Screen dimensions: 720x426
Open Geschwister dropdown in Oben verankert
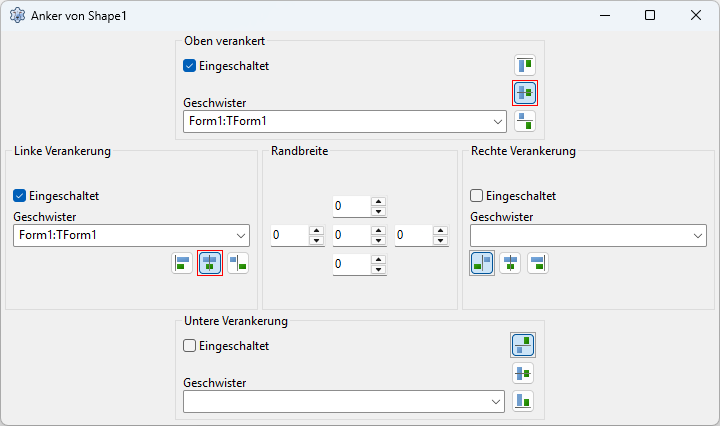[345, 122]
